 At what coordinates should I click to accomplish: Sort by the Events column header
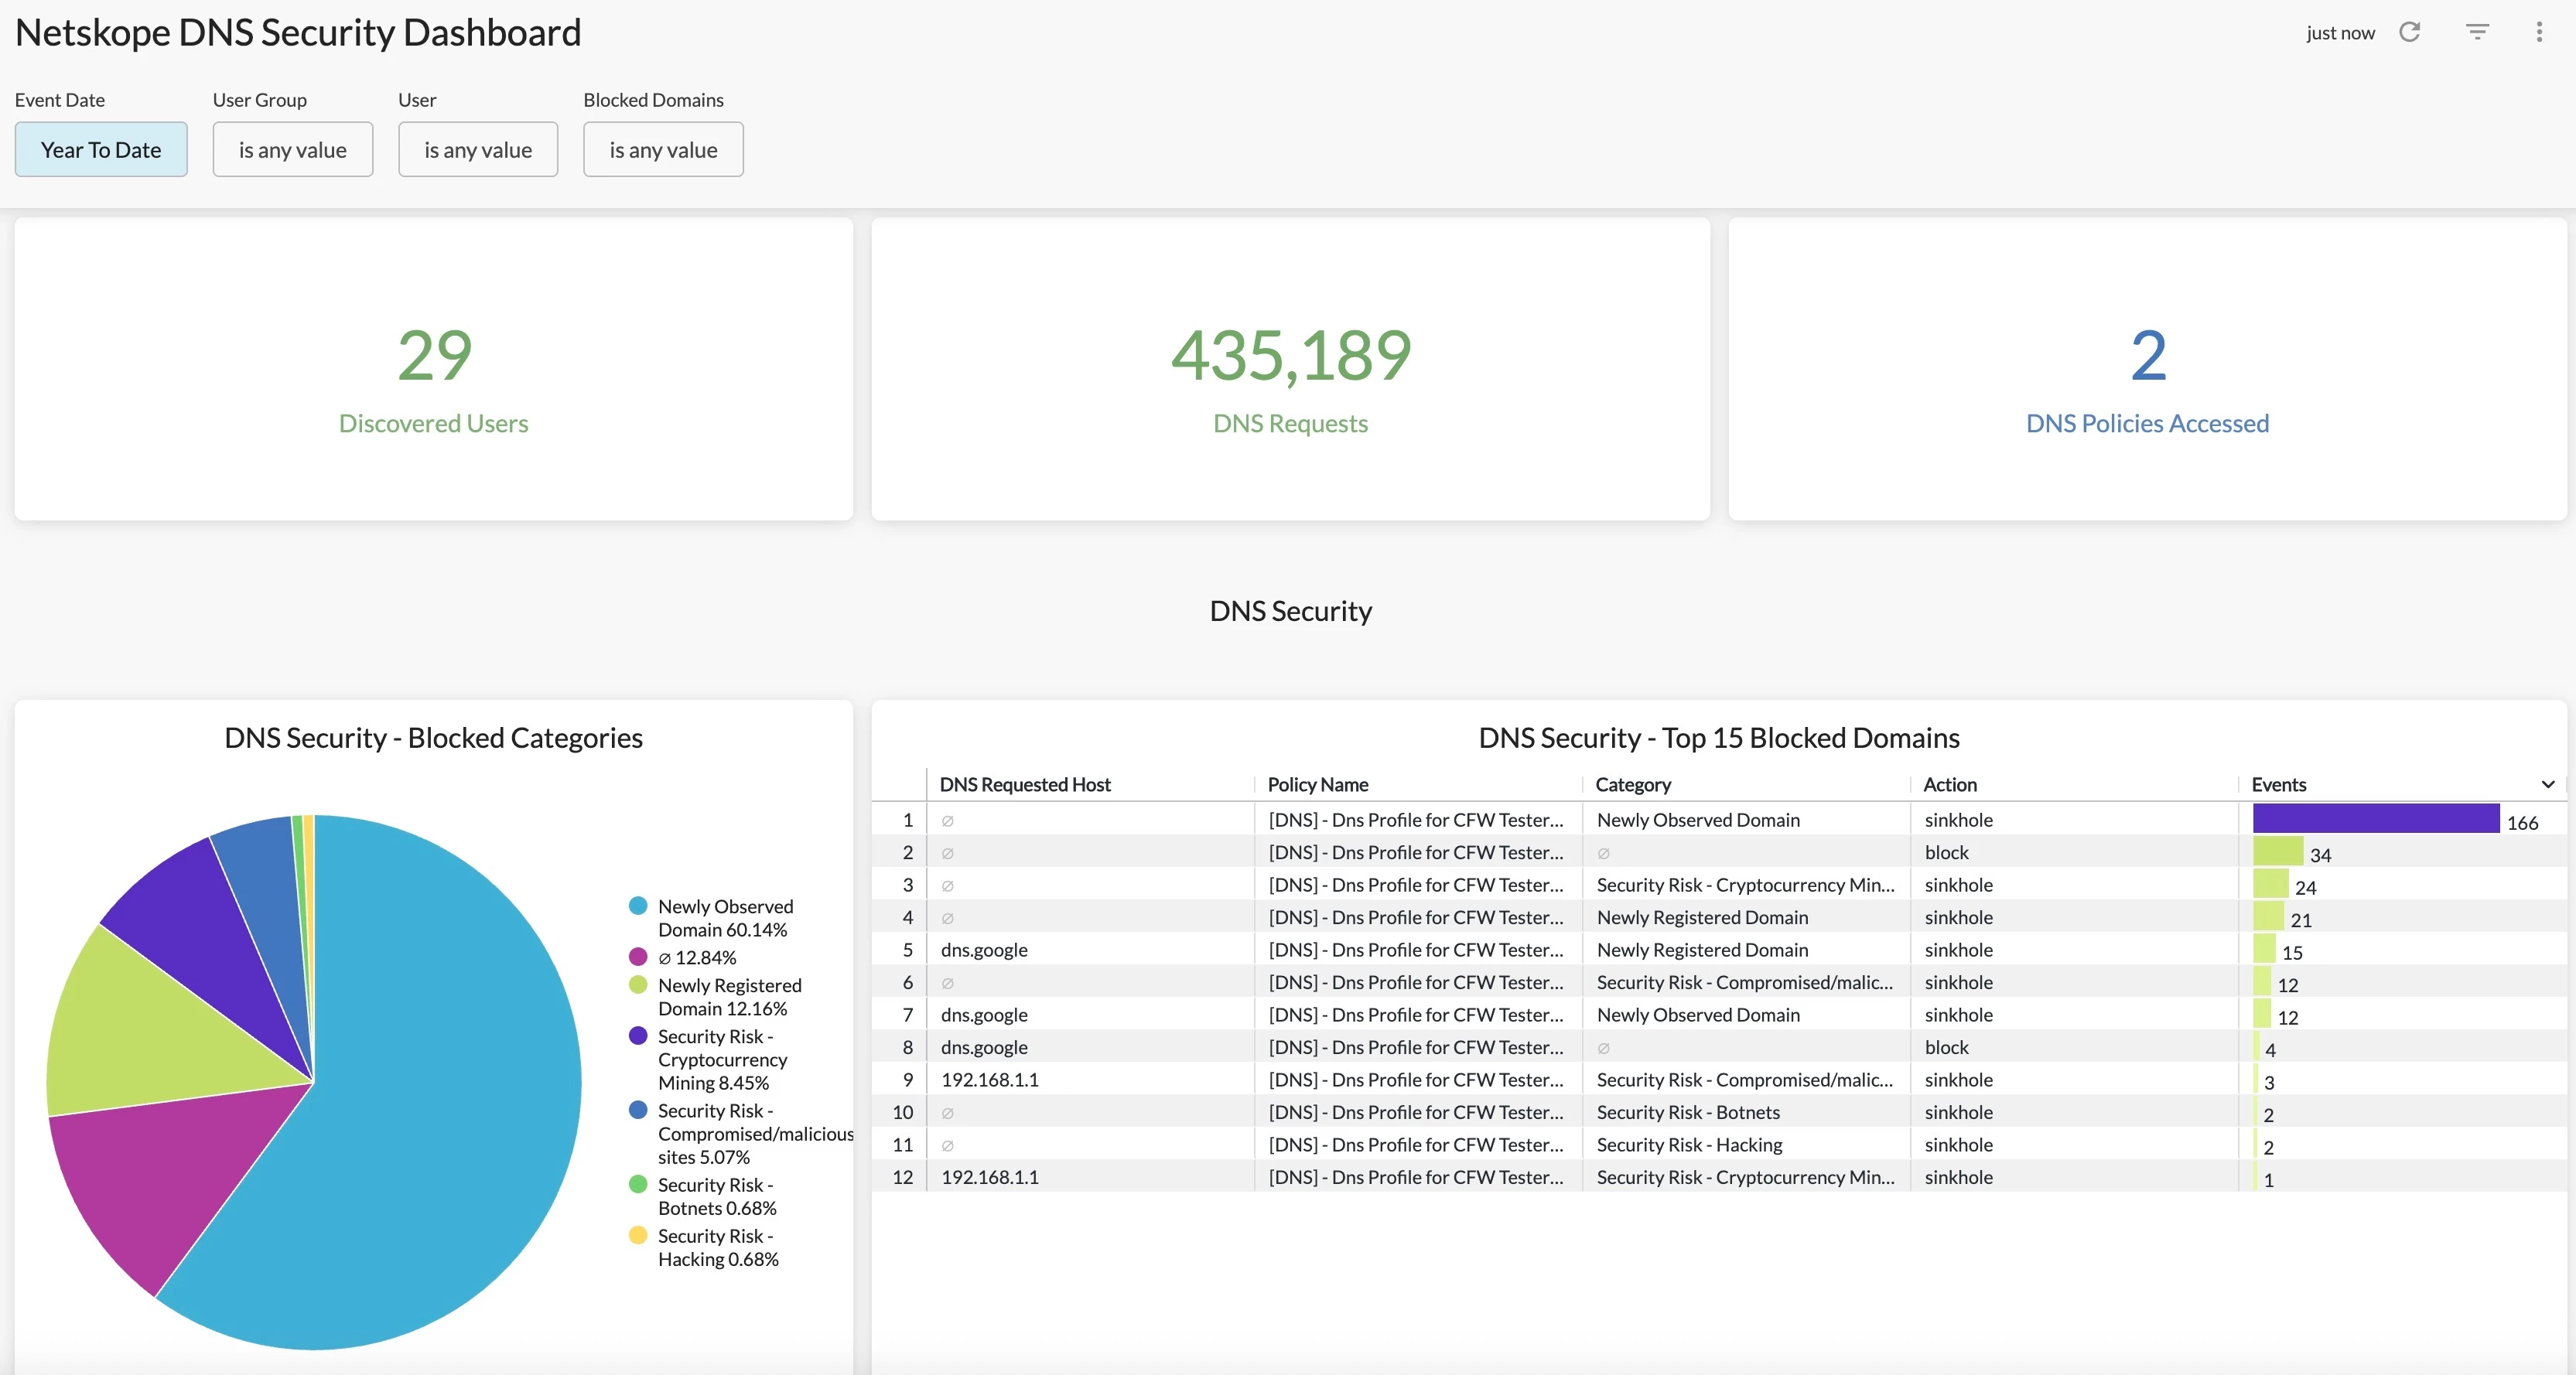(x=2278, y=784)
